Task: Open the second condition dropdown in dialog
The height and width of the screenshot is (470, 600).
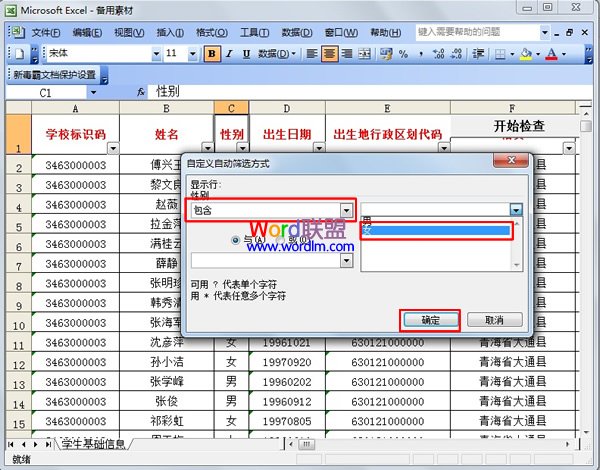Action: (x=346, y=260)
